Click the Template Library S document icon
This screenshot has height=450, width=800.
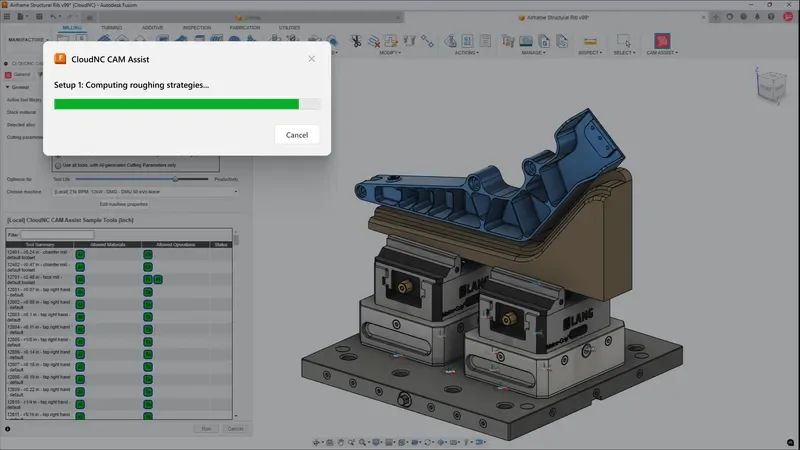pyautogui.click(x=562, y=41)
